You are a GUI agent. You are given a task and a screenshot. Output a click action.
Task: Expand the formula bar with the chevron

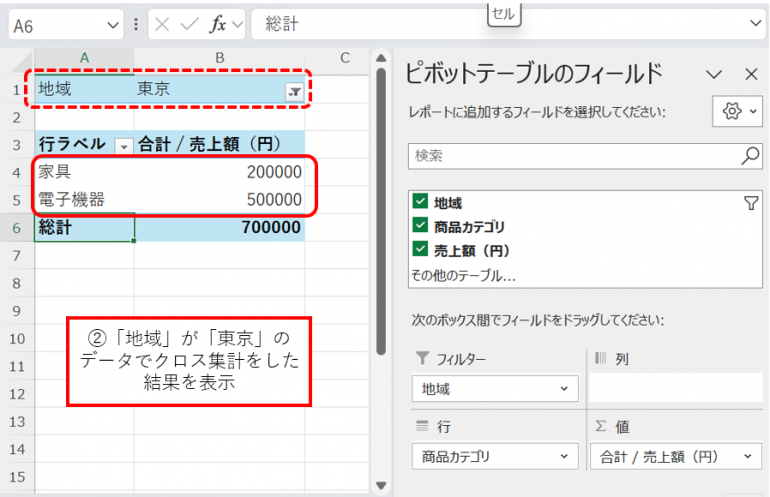[x=755, y=25]
